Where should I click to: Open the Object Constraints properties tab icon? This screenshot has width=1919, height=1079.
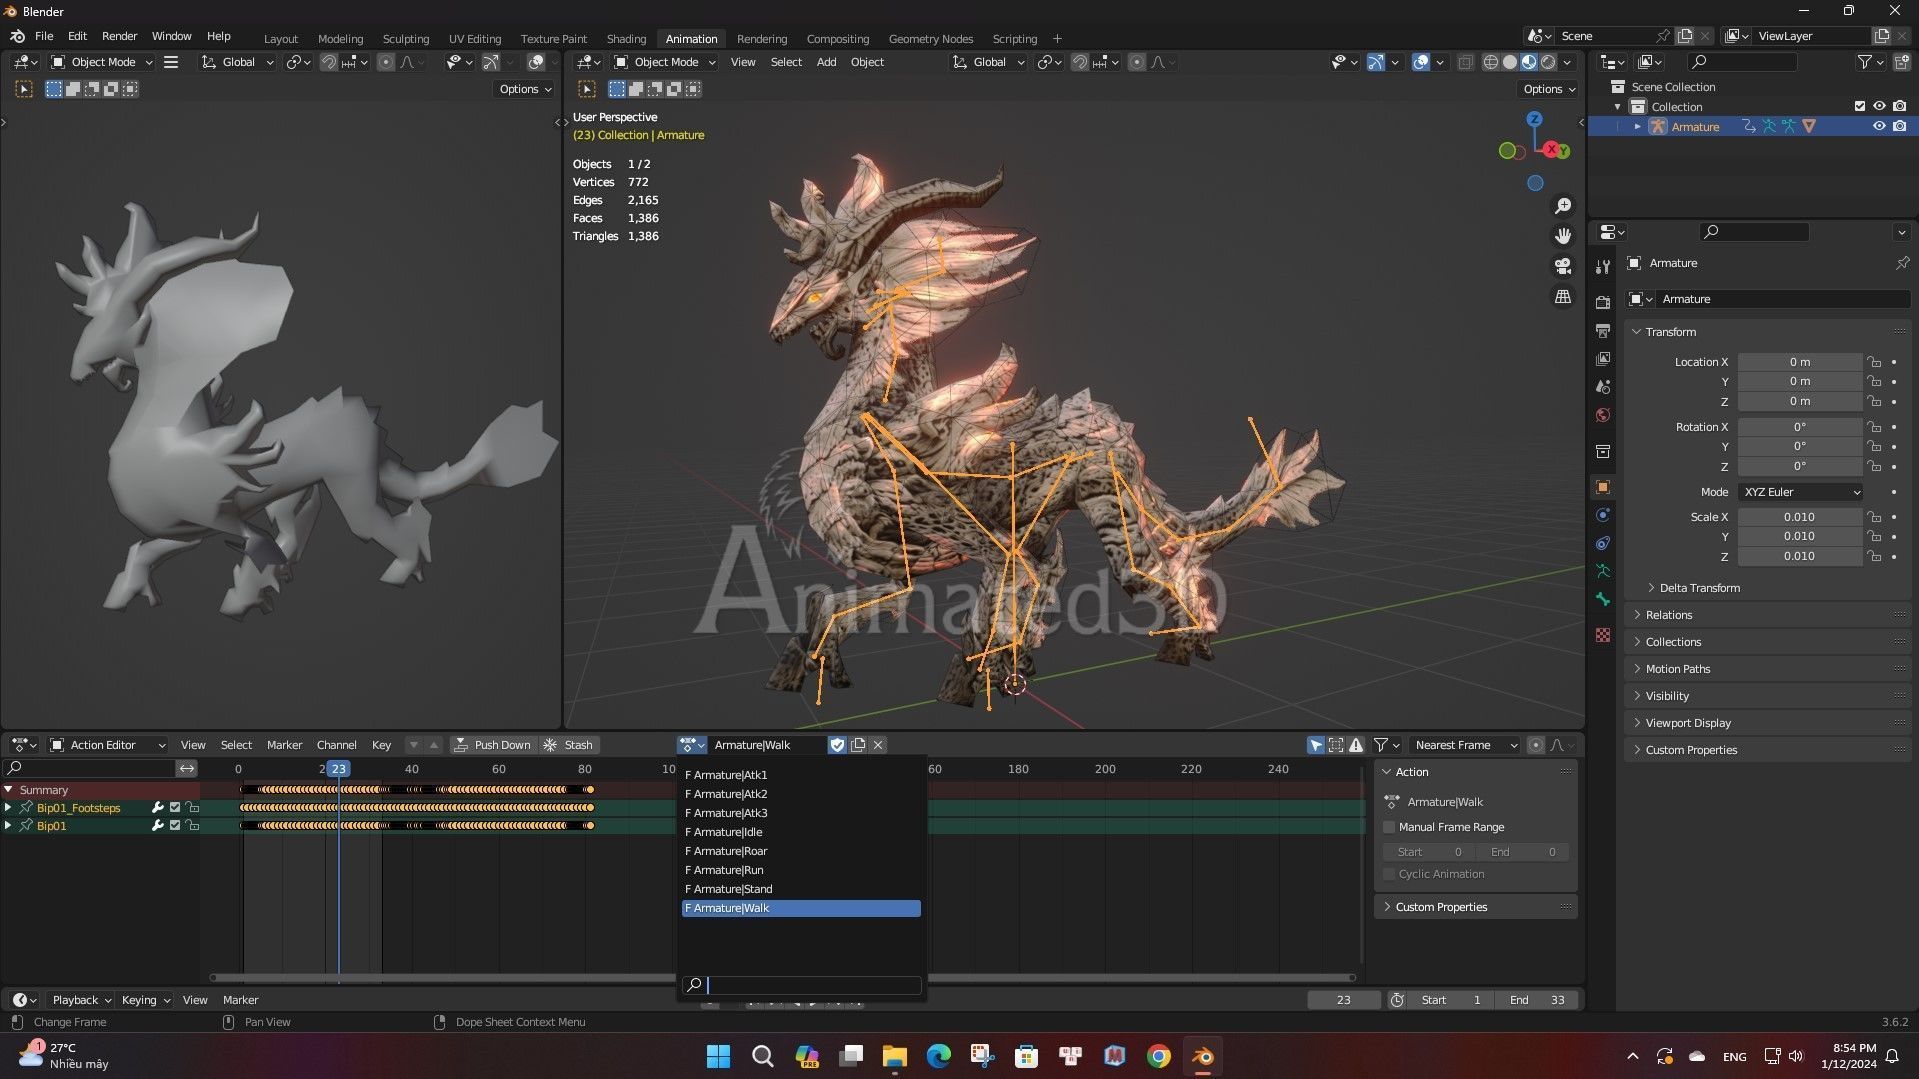tap(1603, 543)
